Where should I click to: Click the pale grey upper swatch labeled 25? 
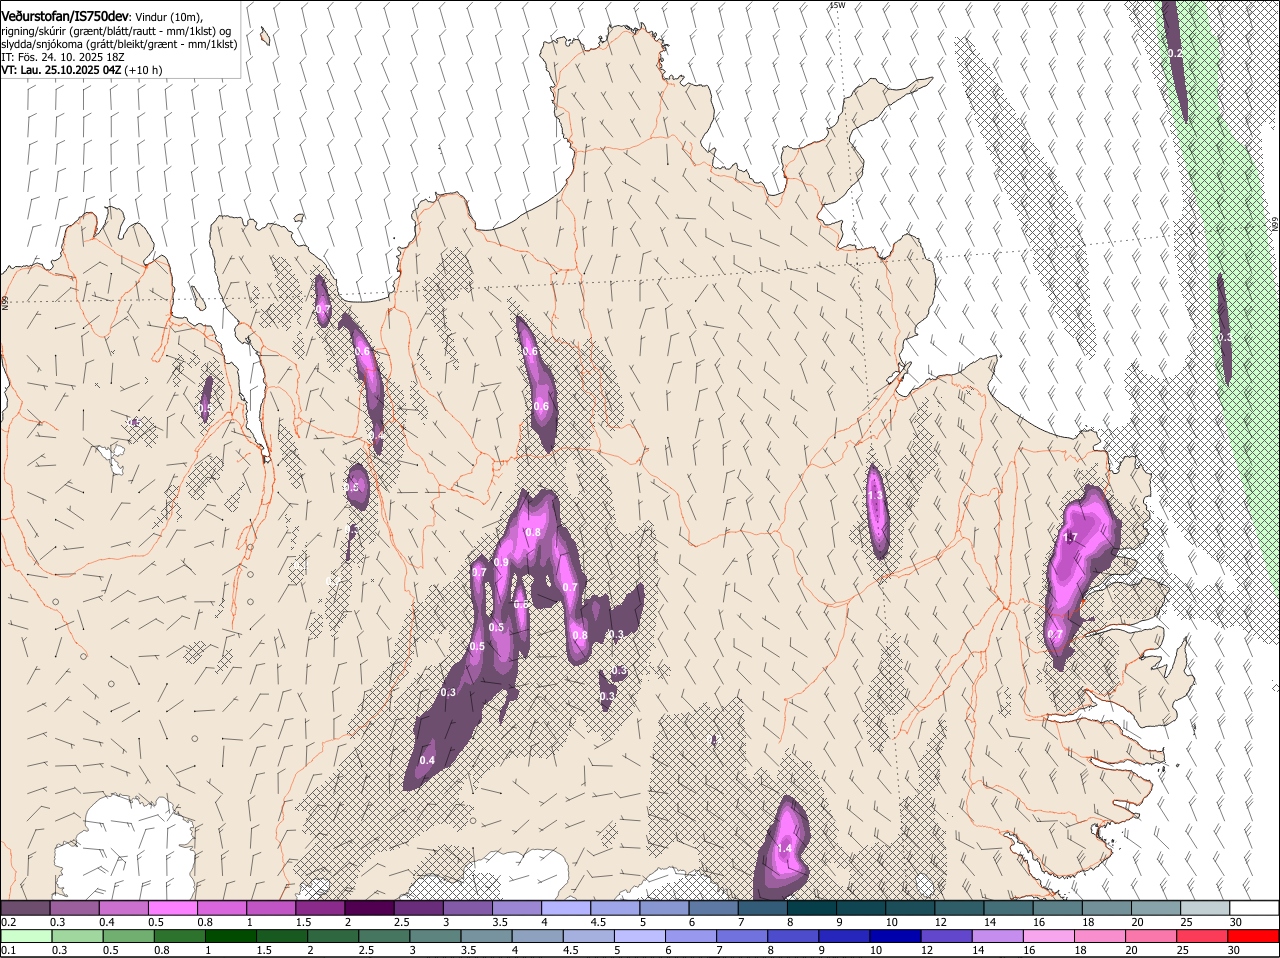coord(1204,908)
